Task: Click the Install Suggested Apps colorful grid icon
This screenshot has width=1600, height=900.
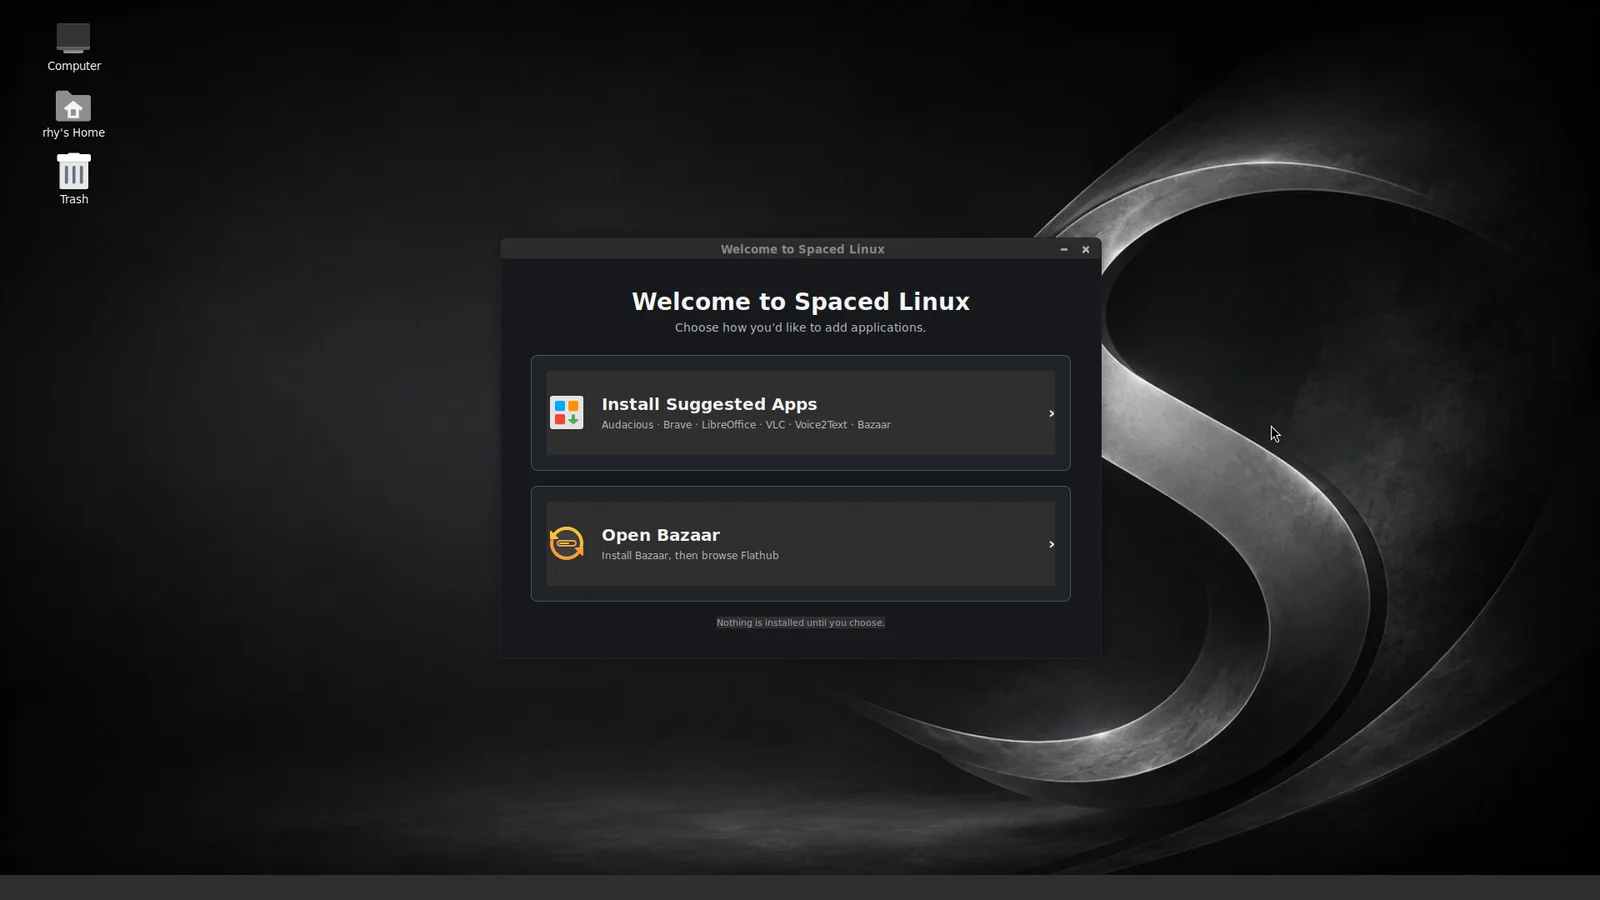Action: coord(567,413)
